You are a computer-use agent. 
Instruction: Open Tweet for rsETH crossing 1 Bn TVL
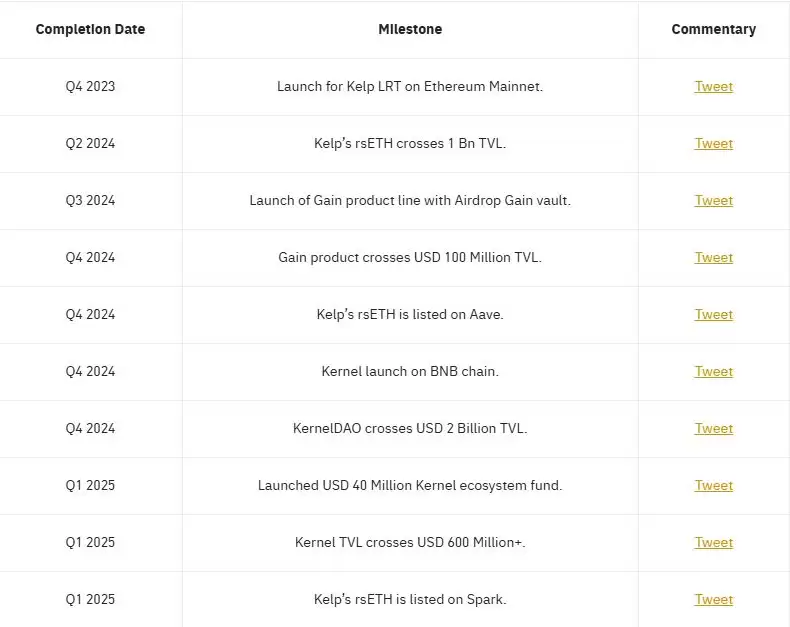(x=713, y=143)
